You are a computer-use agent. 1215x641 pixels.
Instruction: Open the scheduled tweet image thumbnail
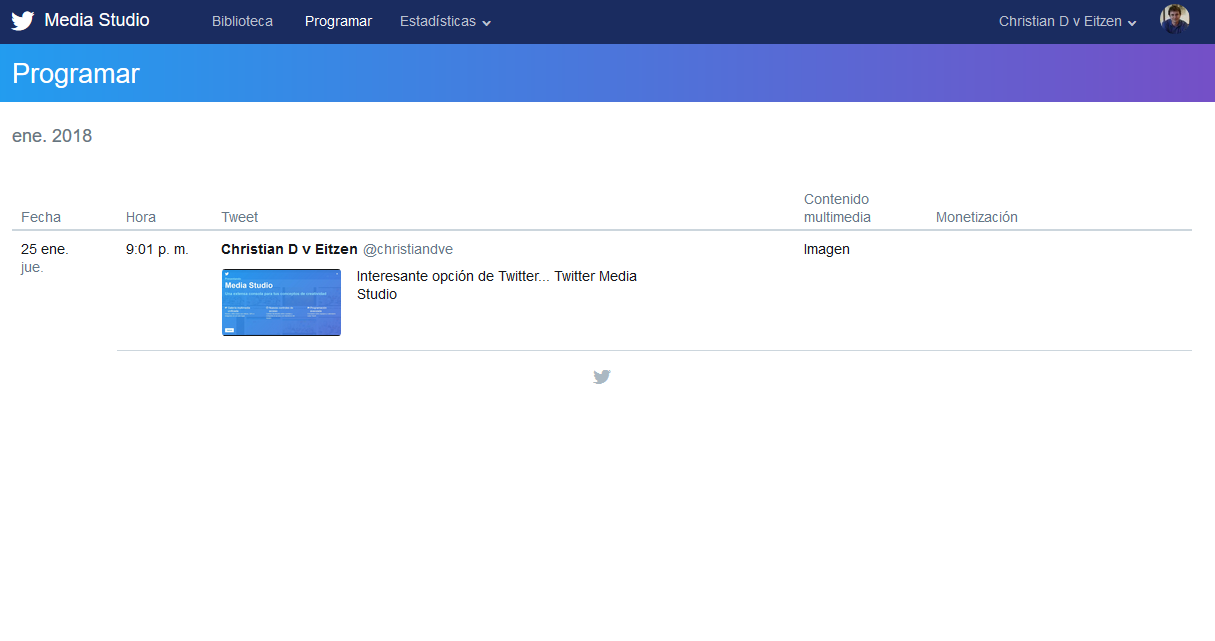[281, 302]
